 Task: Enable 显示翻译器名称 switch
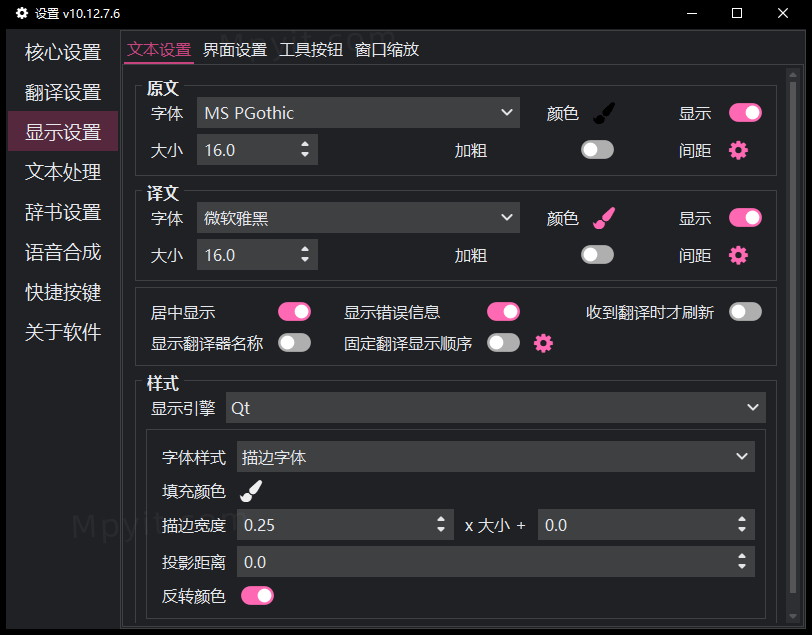294,343
